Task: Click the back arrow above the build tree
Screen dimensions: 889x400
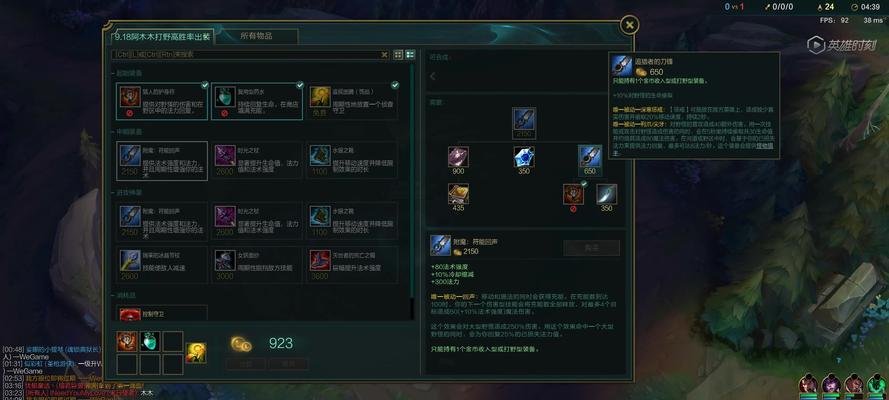Action: (x=433, y=76)
